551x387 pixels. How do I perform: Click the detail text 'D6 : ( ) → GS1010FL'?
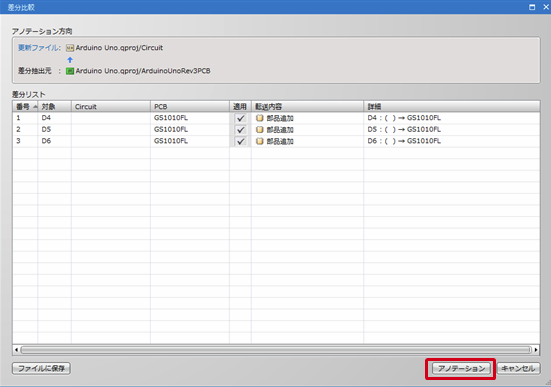[x=404, y=141]
